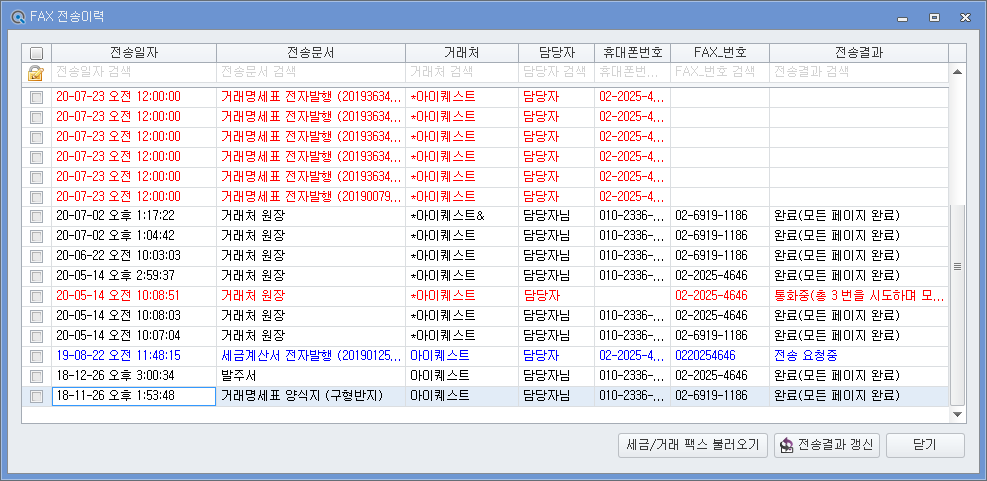Click the vertical scrollbar thumb

pyautogui.click(x=957, y=305)
